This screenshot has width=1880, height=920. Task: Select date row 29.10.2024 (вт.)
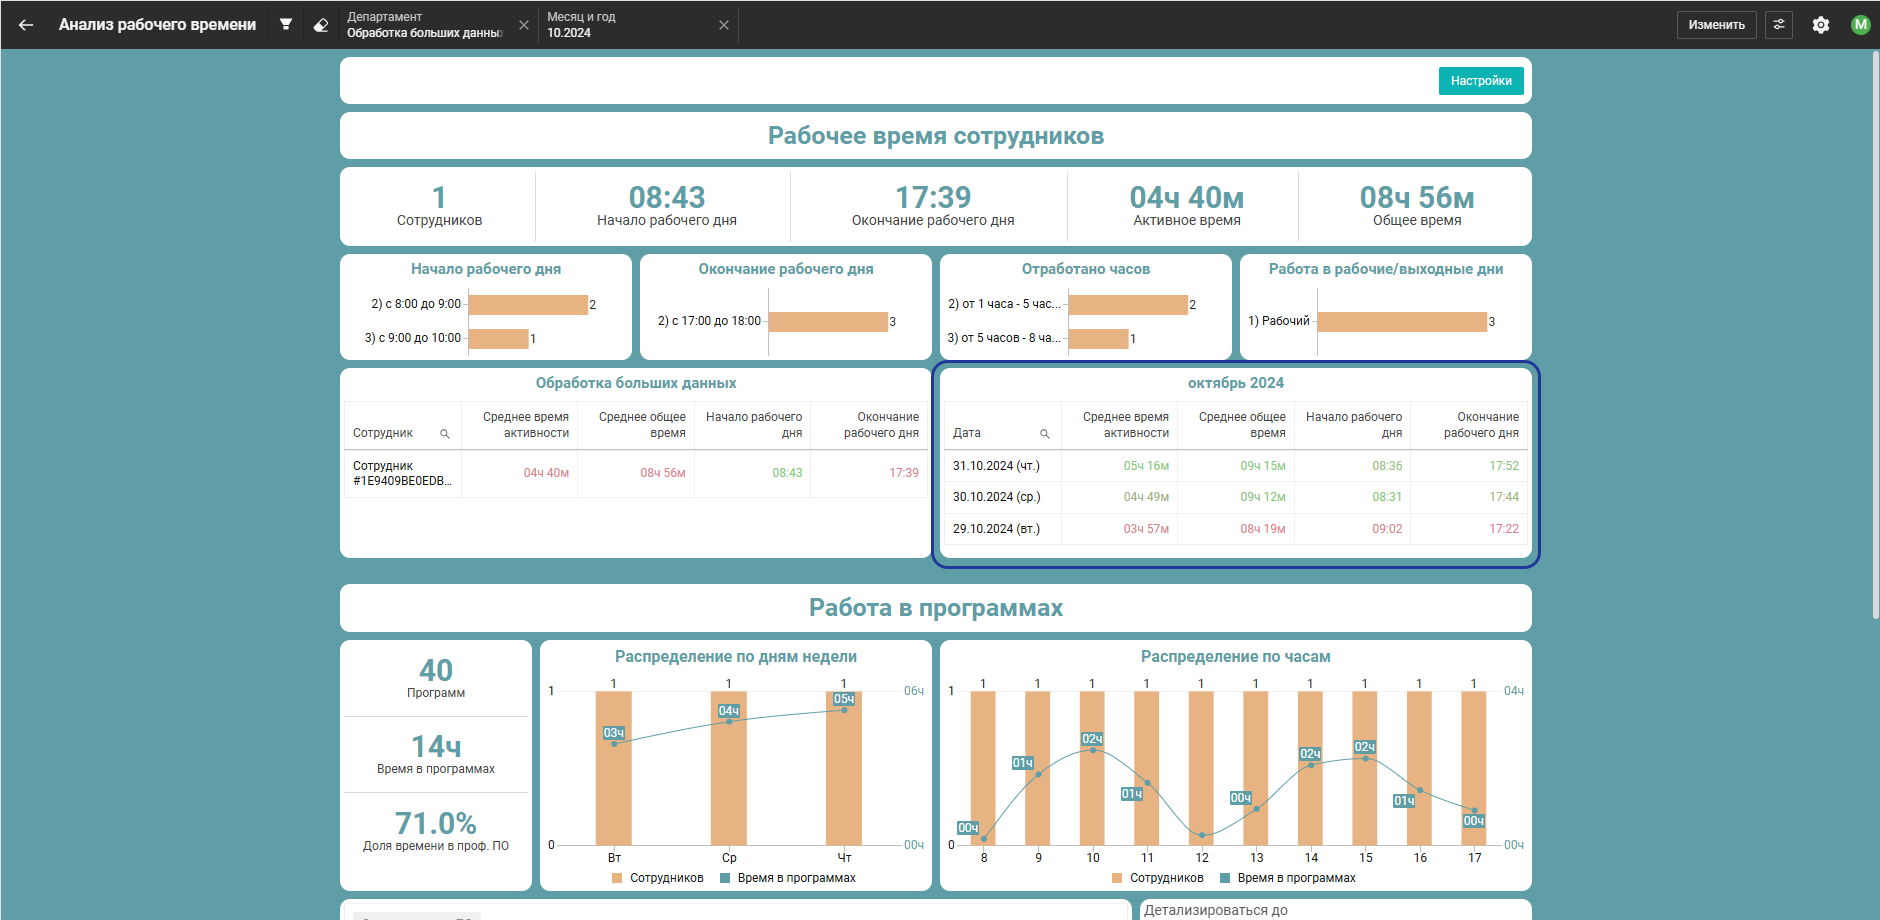pos(1236,529)
